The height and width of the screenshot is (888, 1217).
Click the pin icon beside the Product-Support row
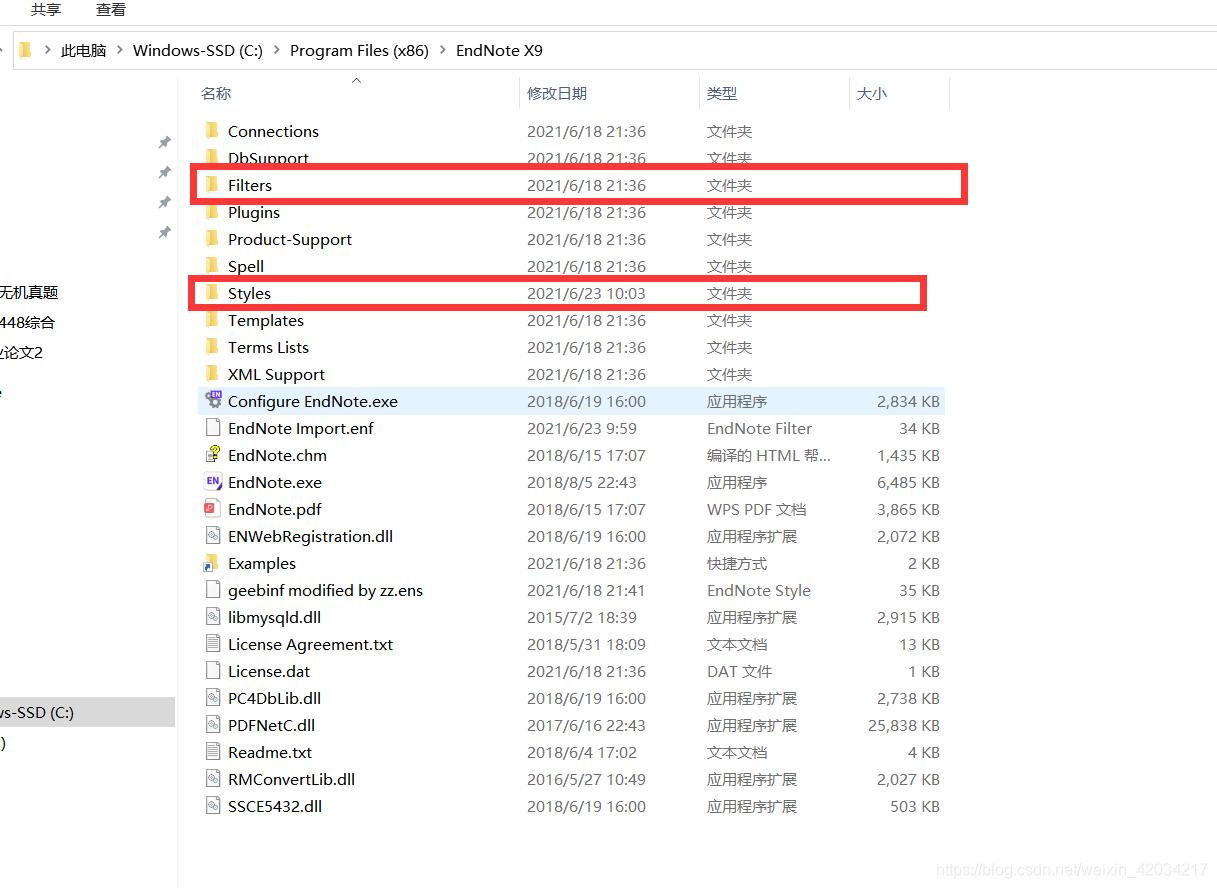(165, 233)
